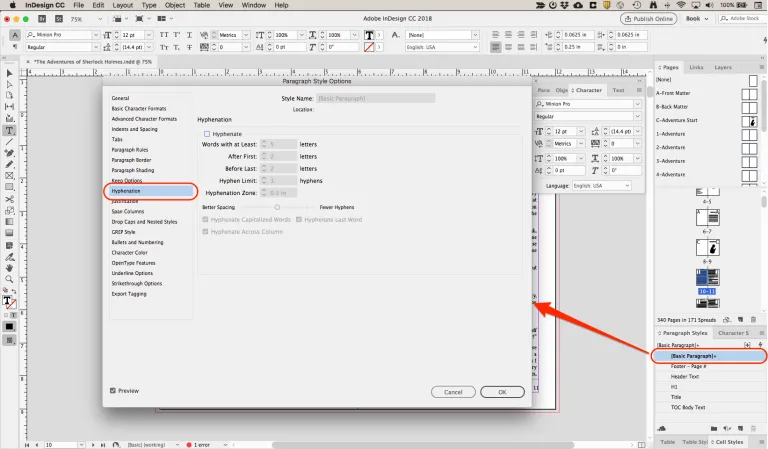The image size is (768, 449).
Task: Open the File menu
Action: point(78,5)
